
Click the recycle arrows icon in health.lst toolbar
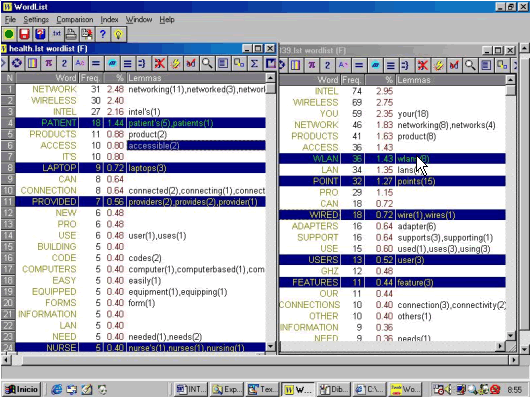tap(17, 63)
